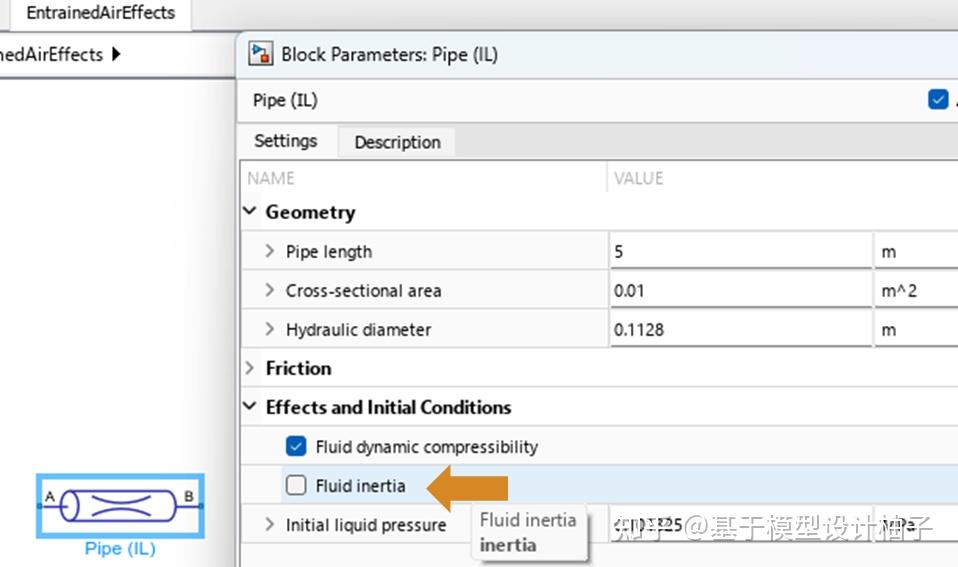Open the EntrainedAirEffects model tab
Viewport: 958px width, 567px height.
(100, 13)
